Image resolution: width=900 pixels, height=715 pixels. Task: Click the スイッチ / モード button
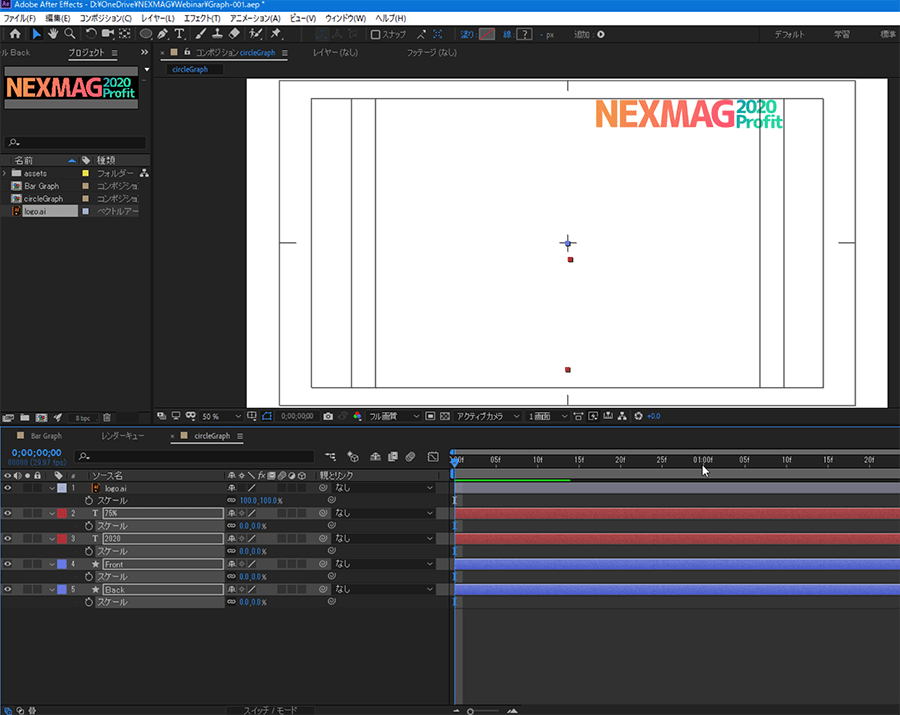pos(271,709)
